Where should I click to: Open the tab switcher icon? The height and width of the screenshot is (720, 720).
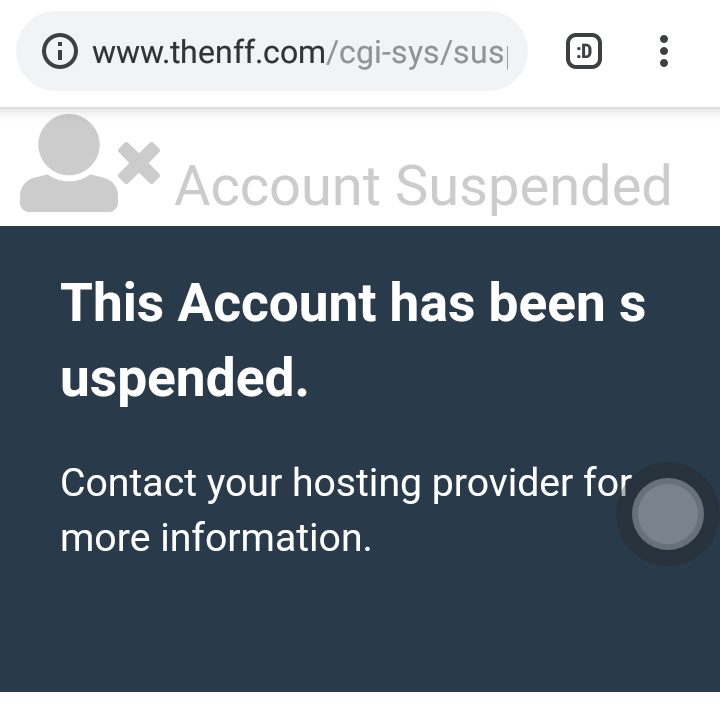[584, 51]
